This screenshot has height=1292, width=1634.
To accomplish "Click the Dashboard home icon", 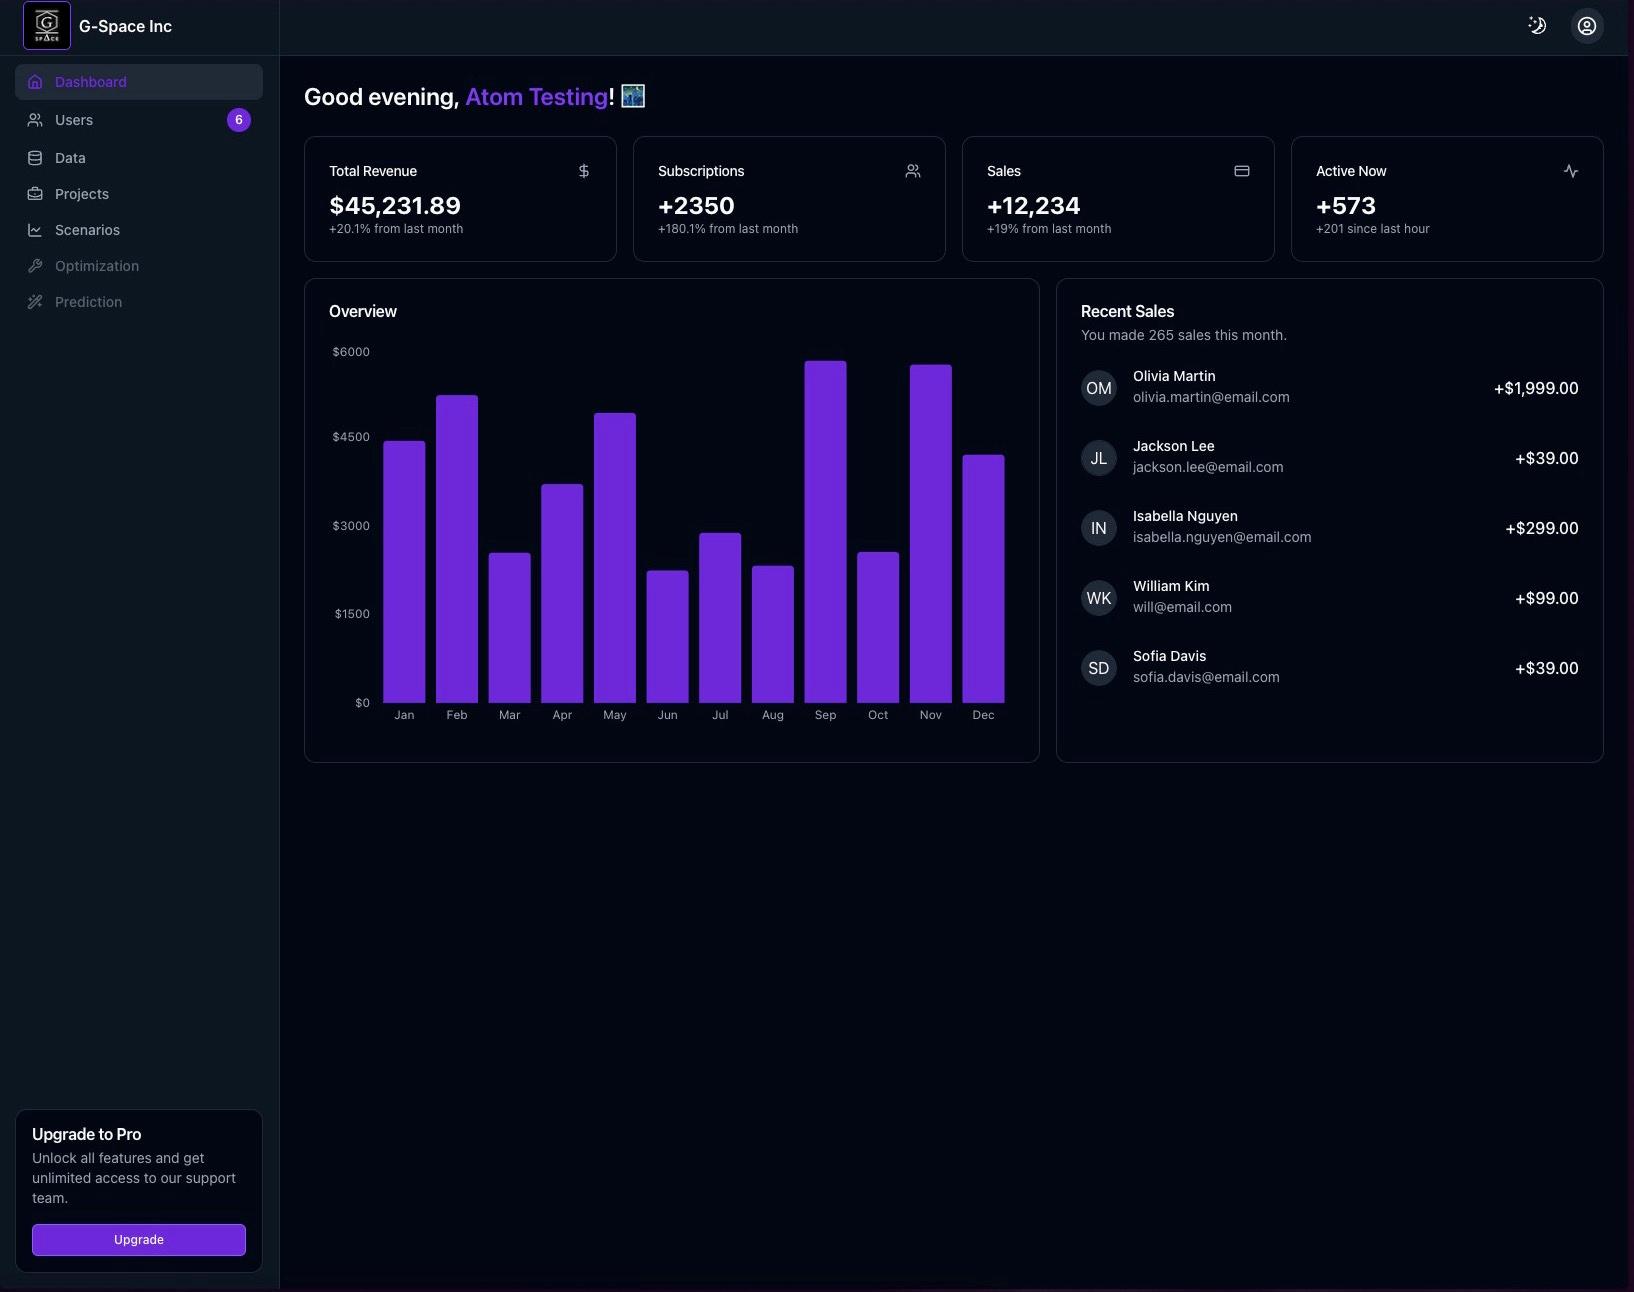I will [35, 82].
